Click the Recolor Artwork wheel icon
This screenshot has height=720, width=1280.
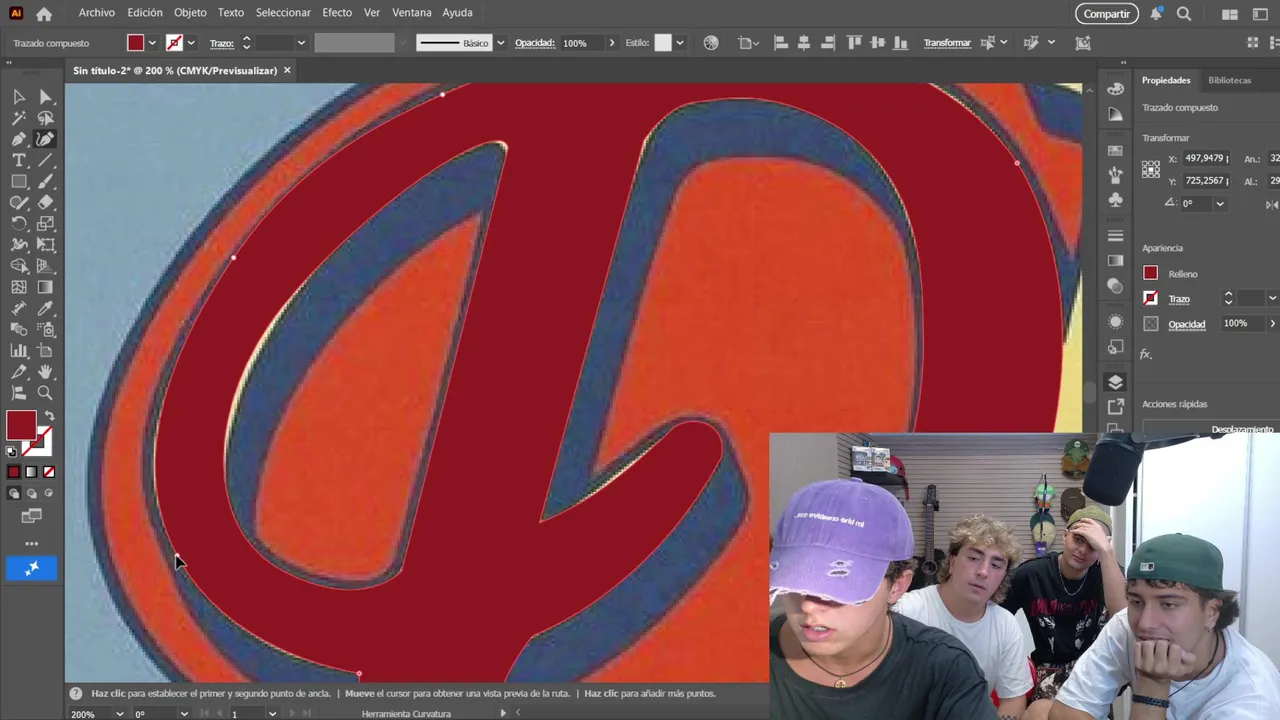pos(711,43)
